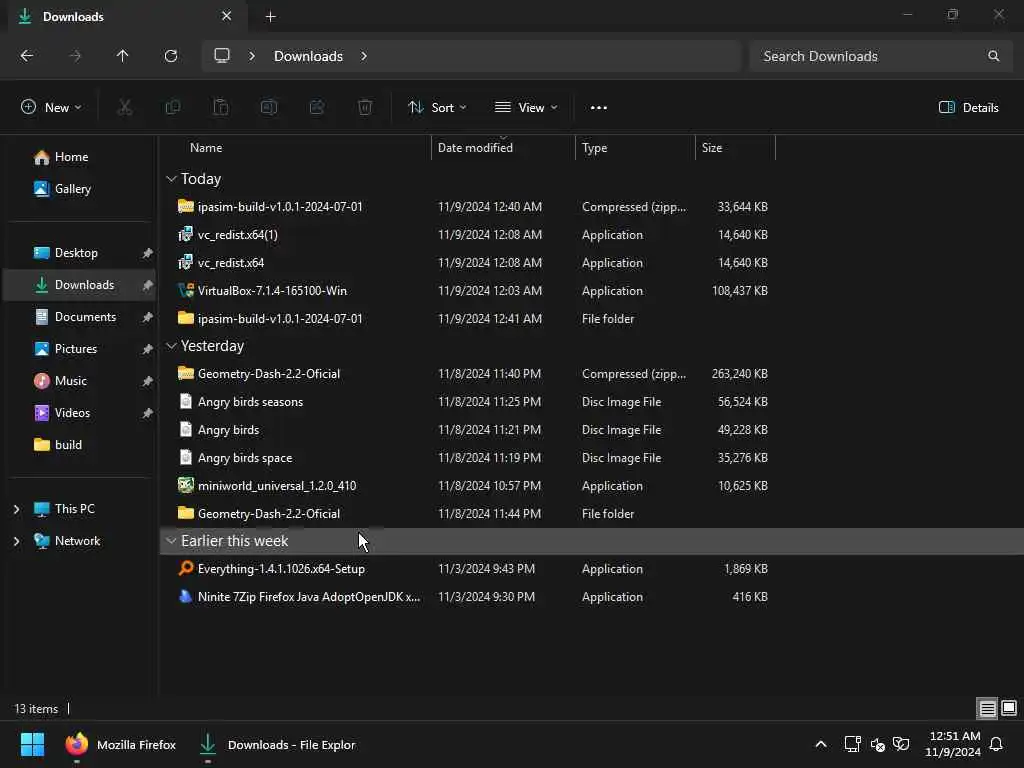Go up one folder level with Up arrow
The height and width of the screenshot is (768, 1024).
tap(122, 56)
